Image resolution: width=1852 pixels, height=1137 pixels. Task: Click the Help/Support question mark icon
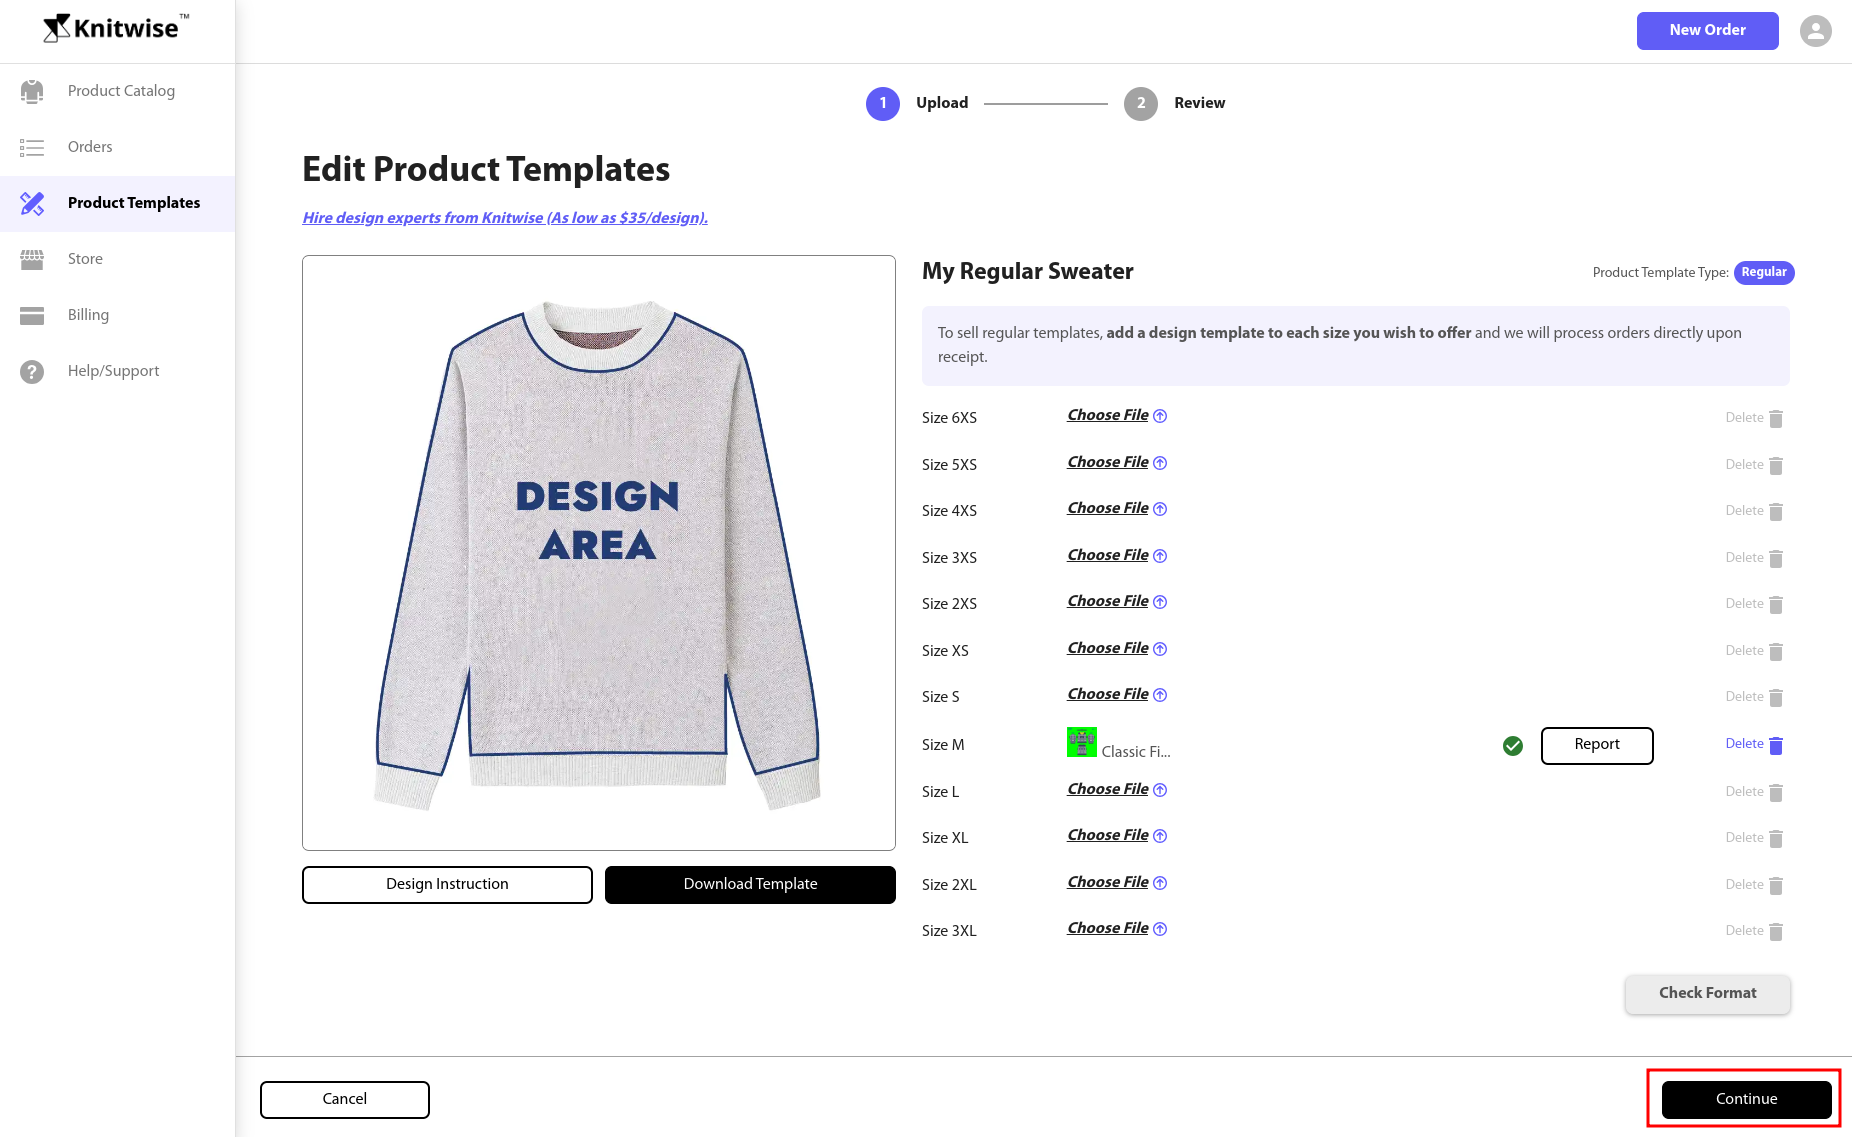(32, 371)
